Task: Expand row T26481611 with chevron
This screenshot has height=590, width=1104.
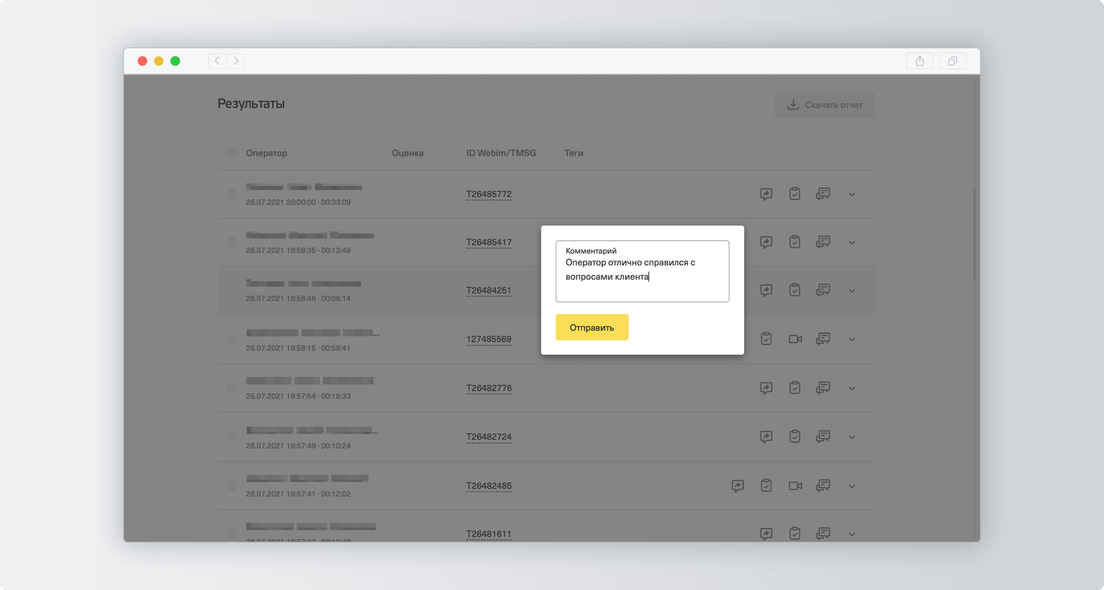Action: (x=852, y=534)
